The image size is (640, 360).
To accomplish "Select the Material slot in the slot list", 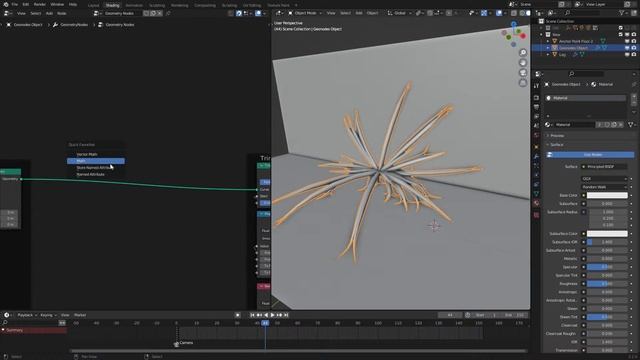I will pos(586,98).
